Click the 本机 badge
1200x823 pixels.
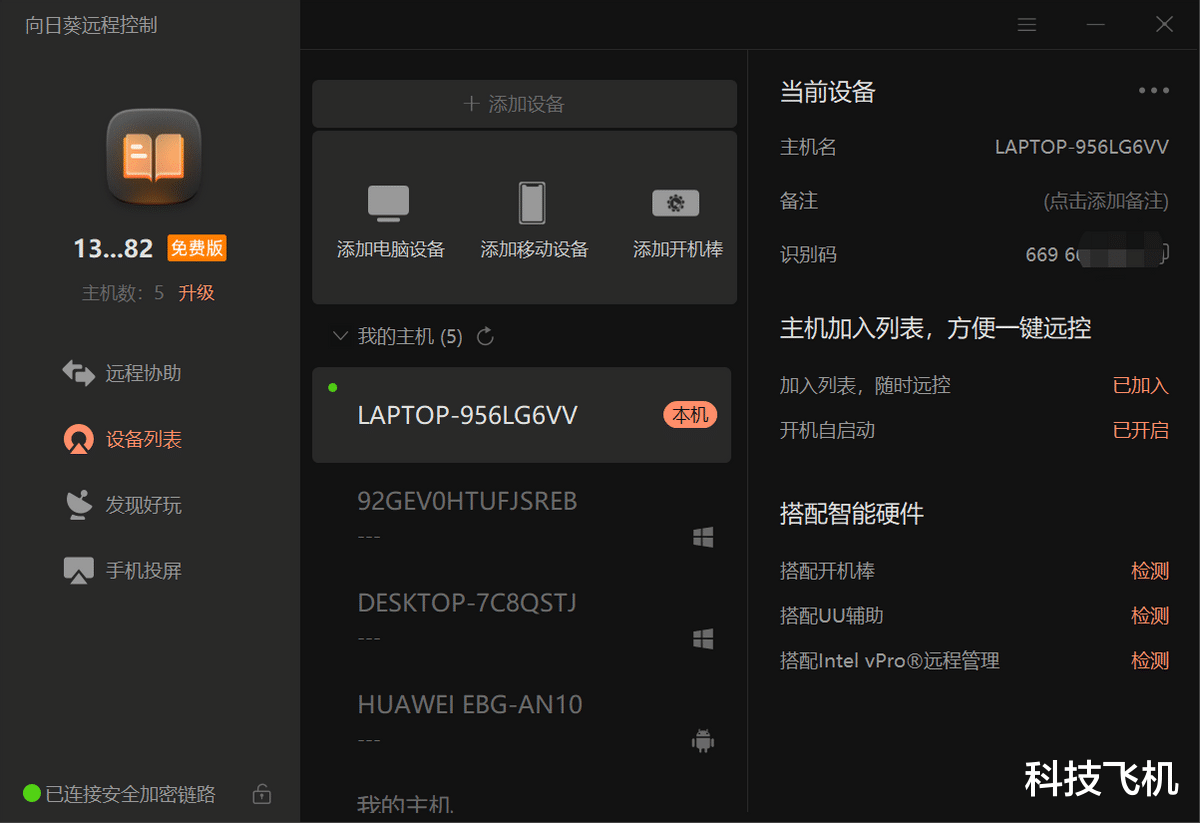pyautogui.click(x=690, y=415)
